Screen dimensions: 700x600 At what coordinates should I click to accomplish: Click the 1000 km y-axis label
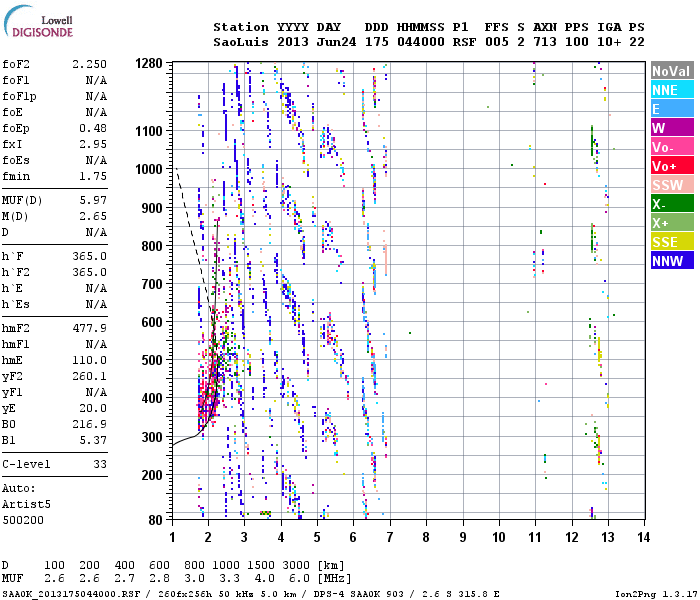(x=149, y=169)
